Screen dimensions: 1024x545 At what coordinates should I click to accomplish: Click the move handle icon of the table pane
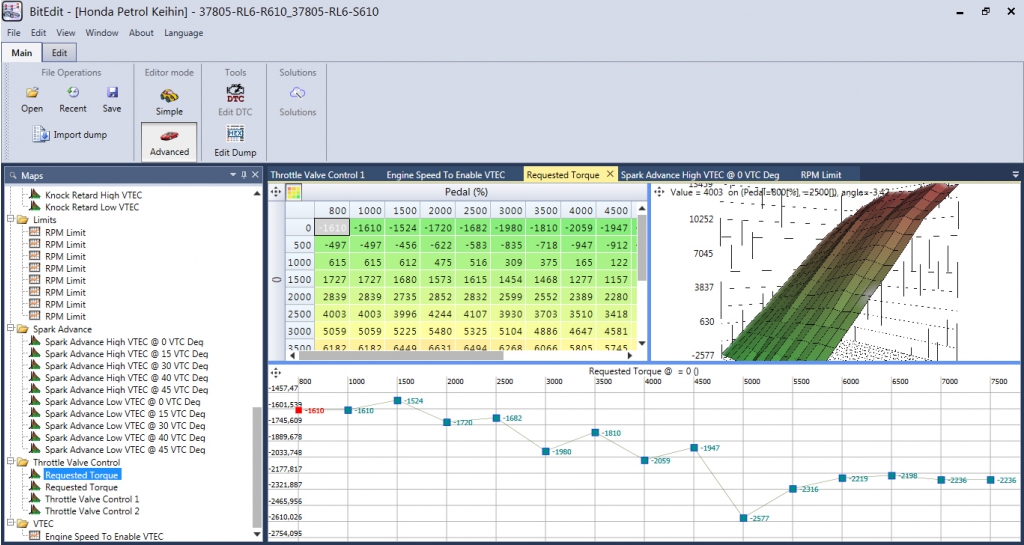pos(276,192)
